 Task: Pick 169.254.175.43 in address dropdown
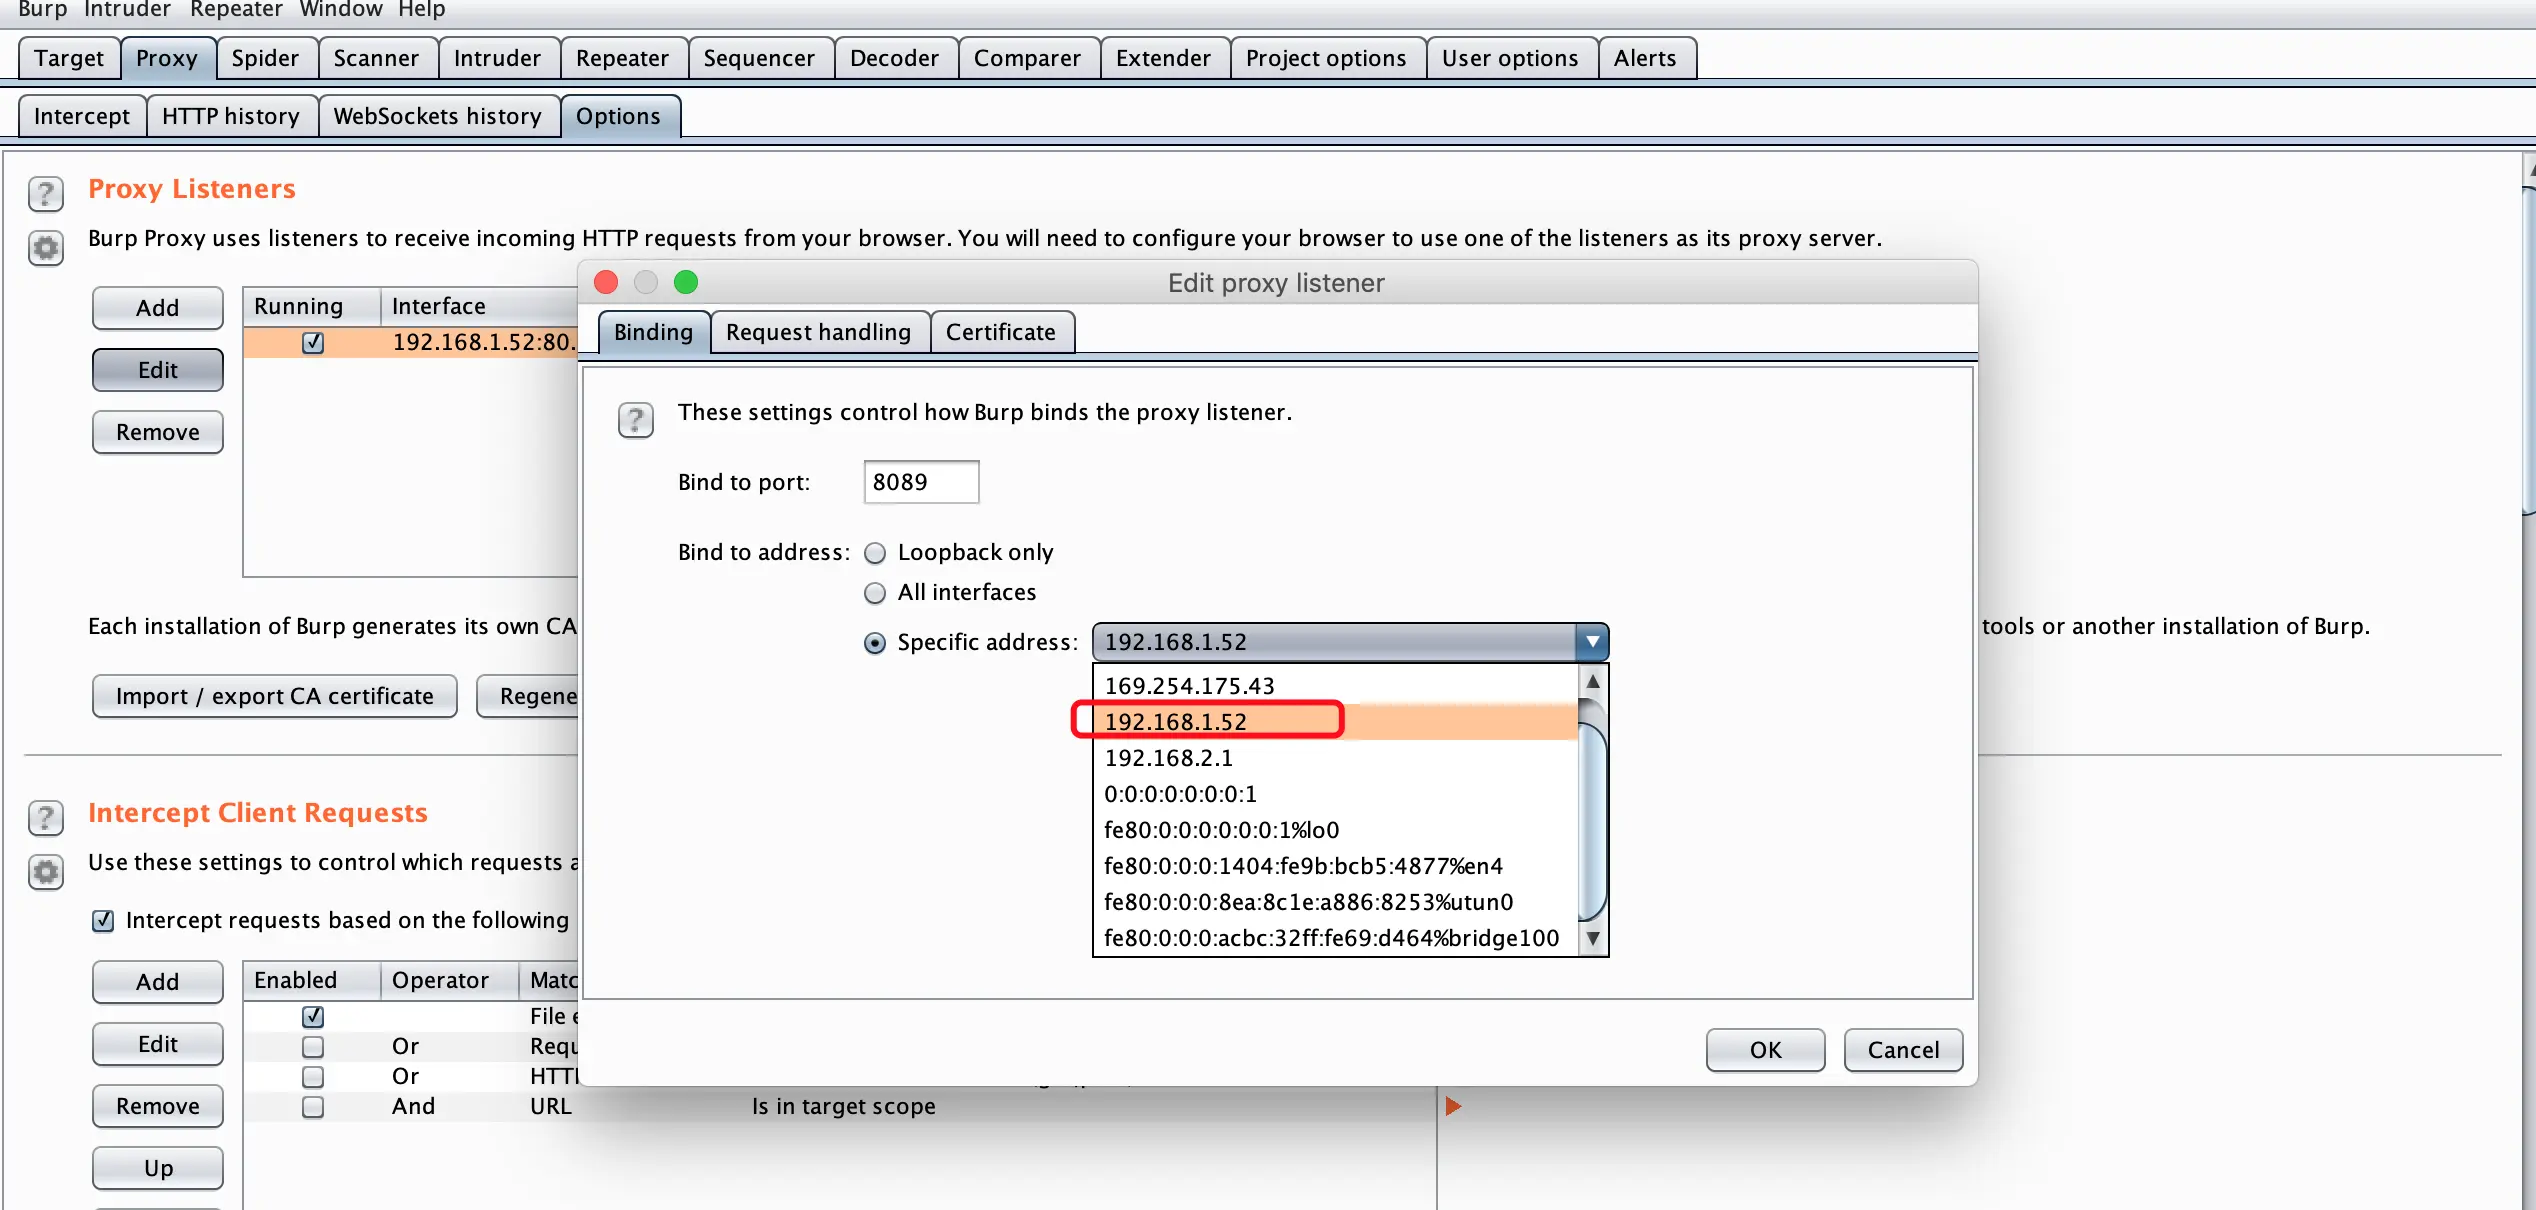(1189, 686)
